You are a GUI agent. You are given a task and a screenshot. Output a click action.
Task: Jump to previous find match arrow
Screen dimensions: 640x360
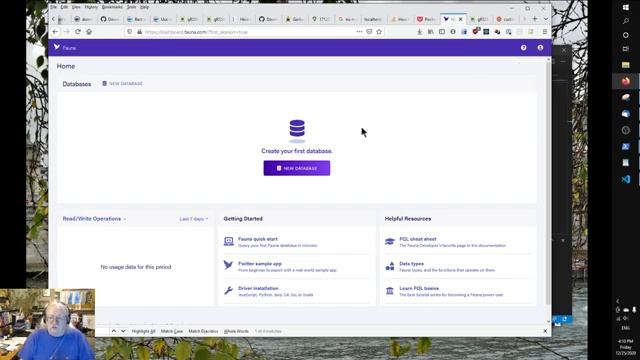coord(114,331)
